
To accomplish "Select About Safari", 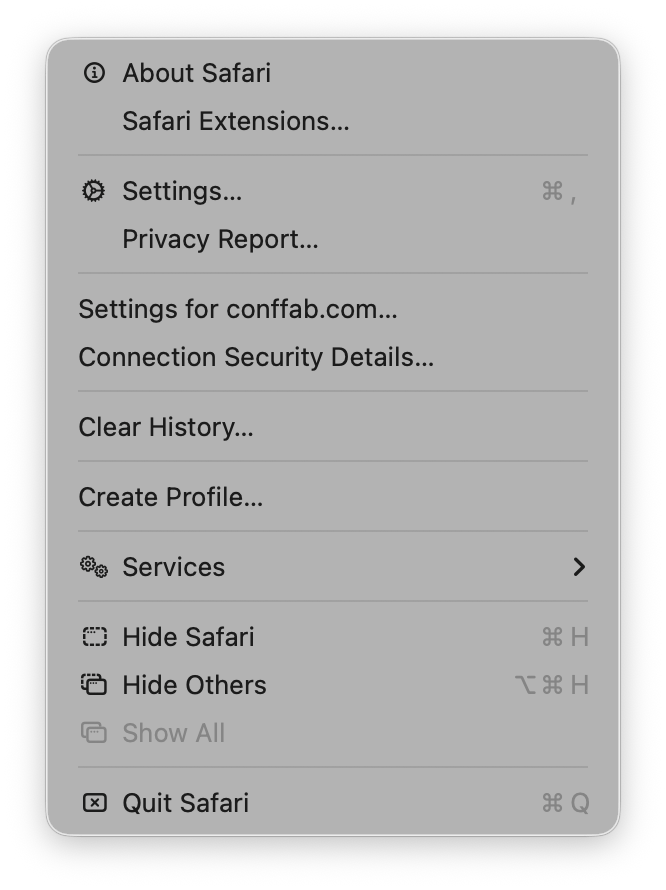I will [196, 72].
